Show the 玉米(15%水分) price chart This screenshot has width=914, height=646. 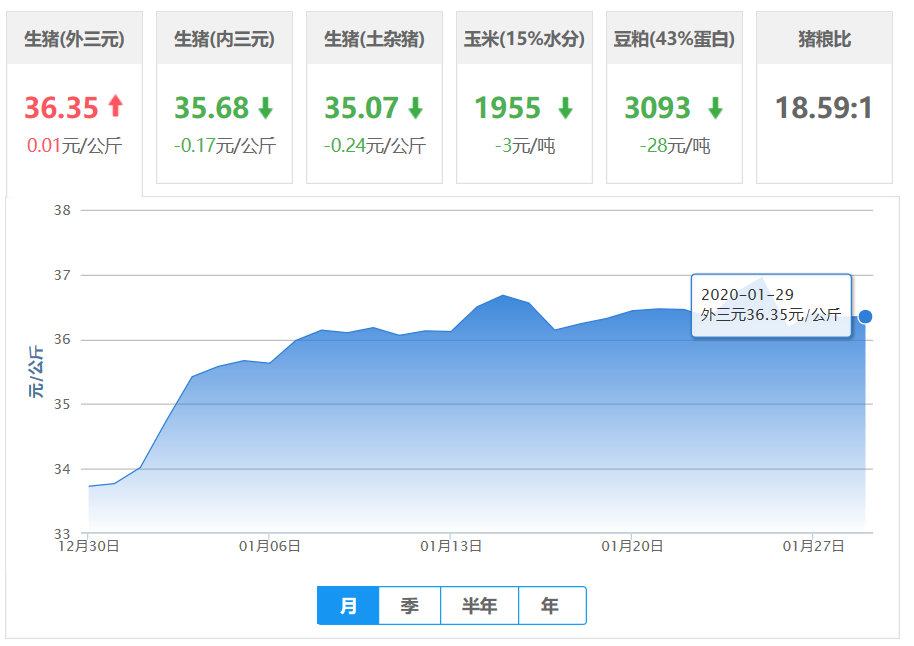[x=524, y=39]
